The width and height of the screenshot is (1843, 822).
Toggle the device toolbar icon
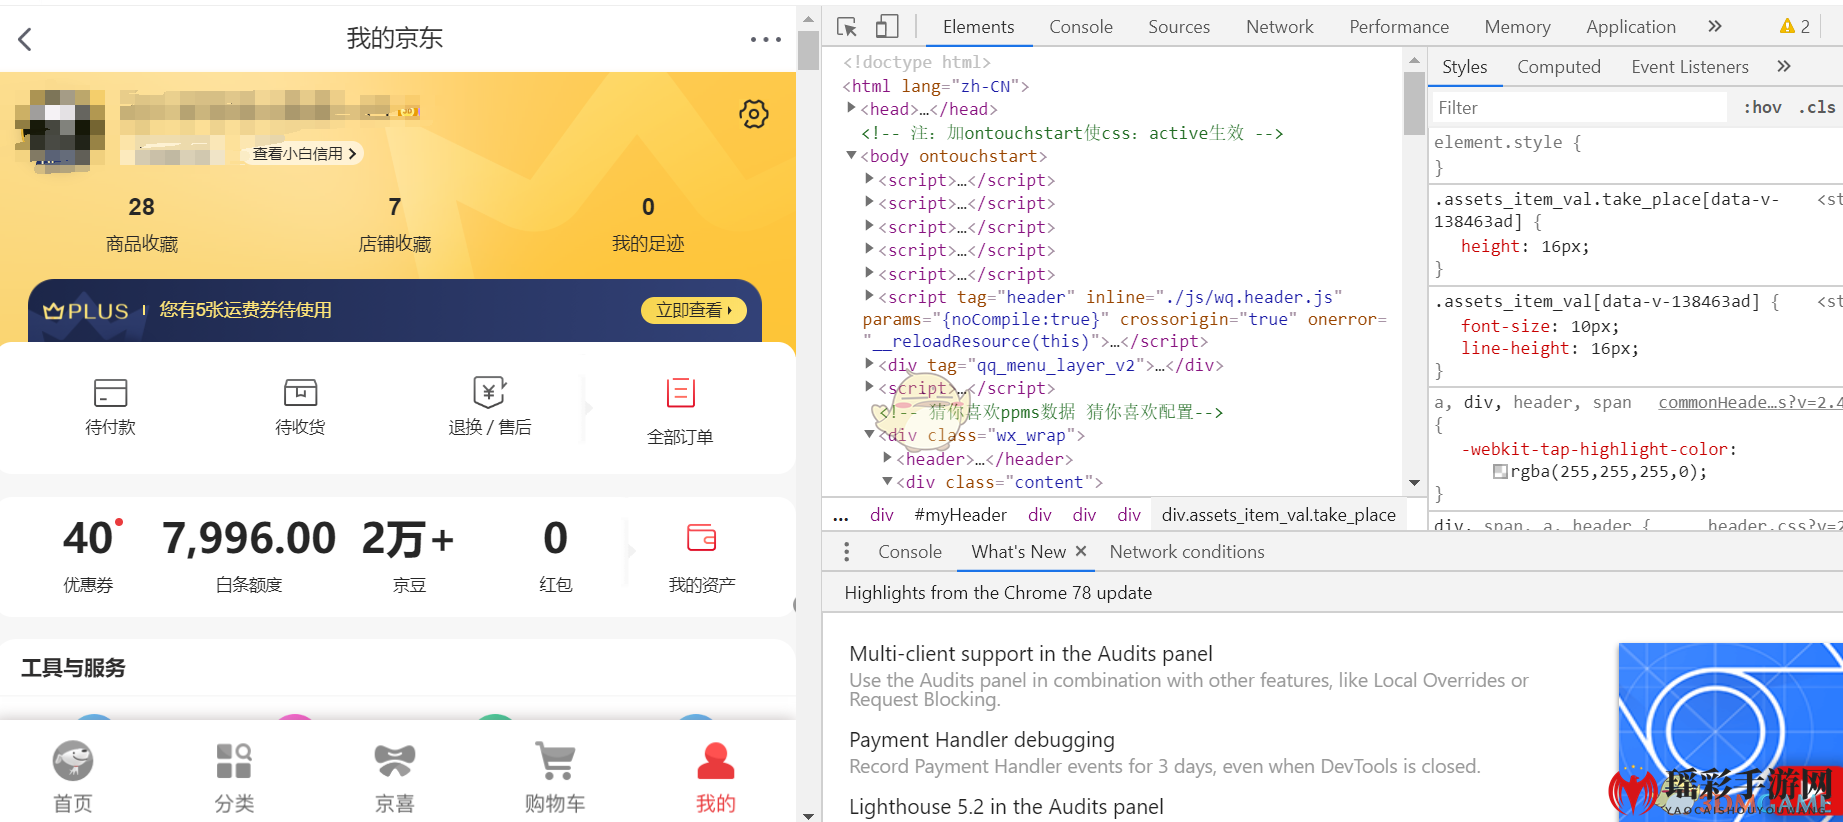click(887, 27)
